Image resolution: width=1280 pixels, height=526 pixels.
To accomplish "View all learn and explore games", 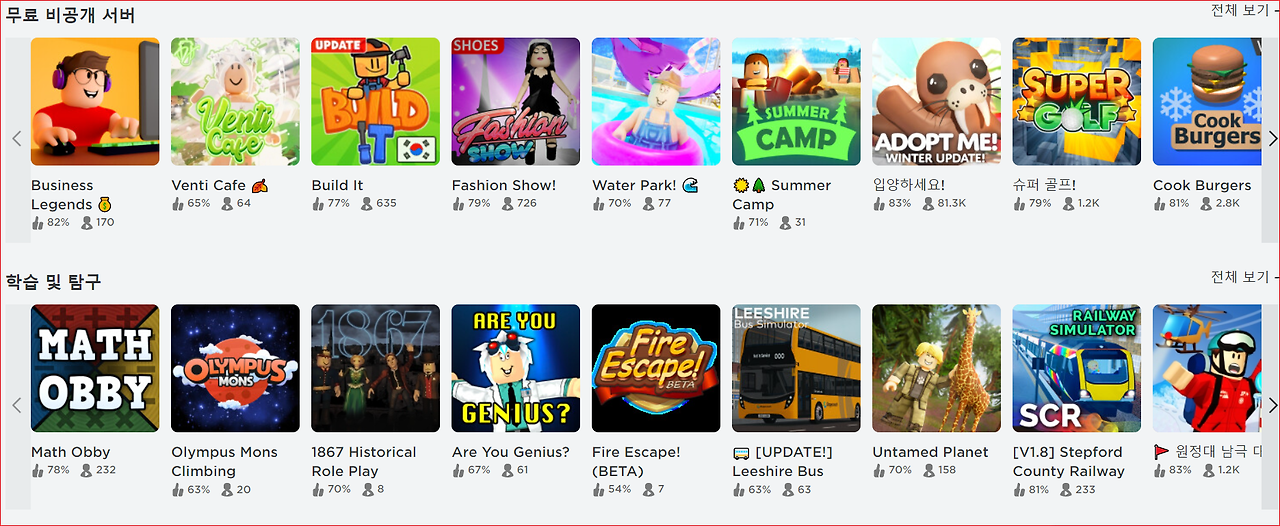I will pyautogui.click(x=1240, y=277).
